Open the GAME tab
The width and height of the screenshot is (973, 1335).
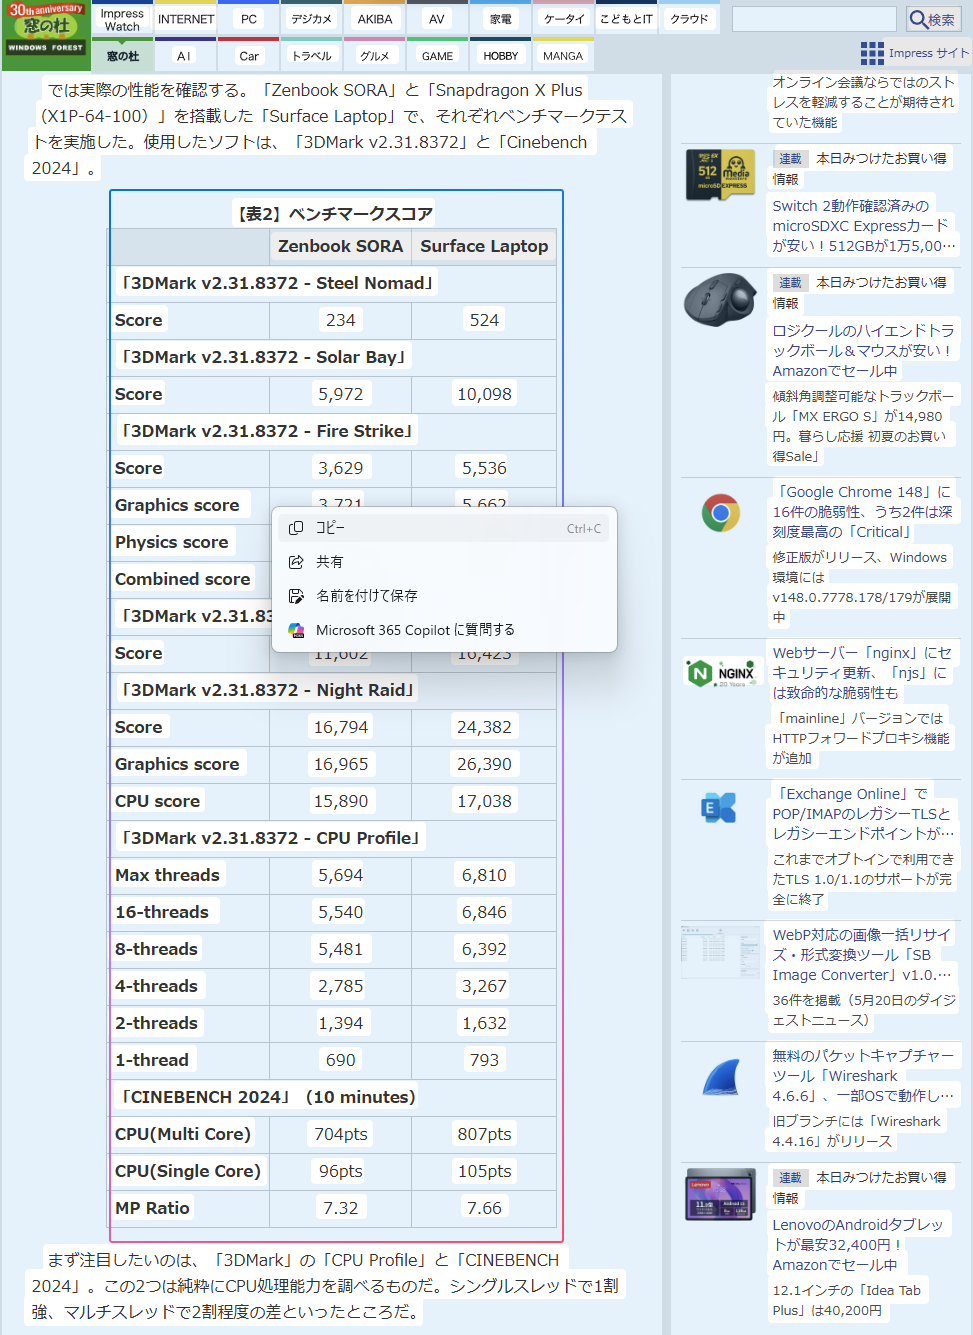tap(437, 56)
